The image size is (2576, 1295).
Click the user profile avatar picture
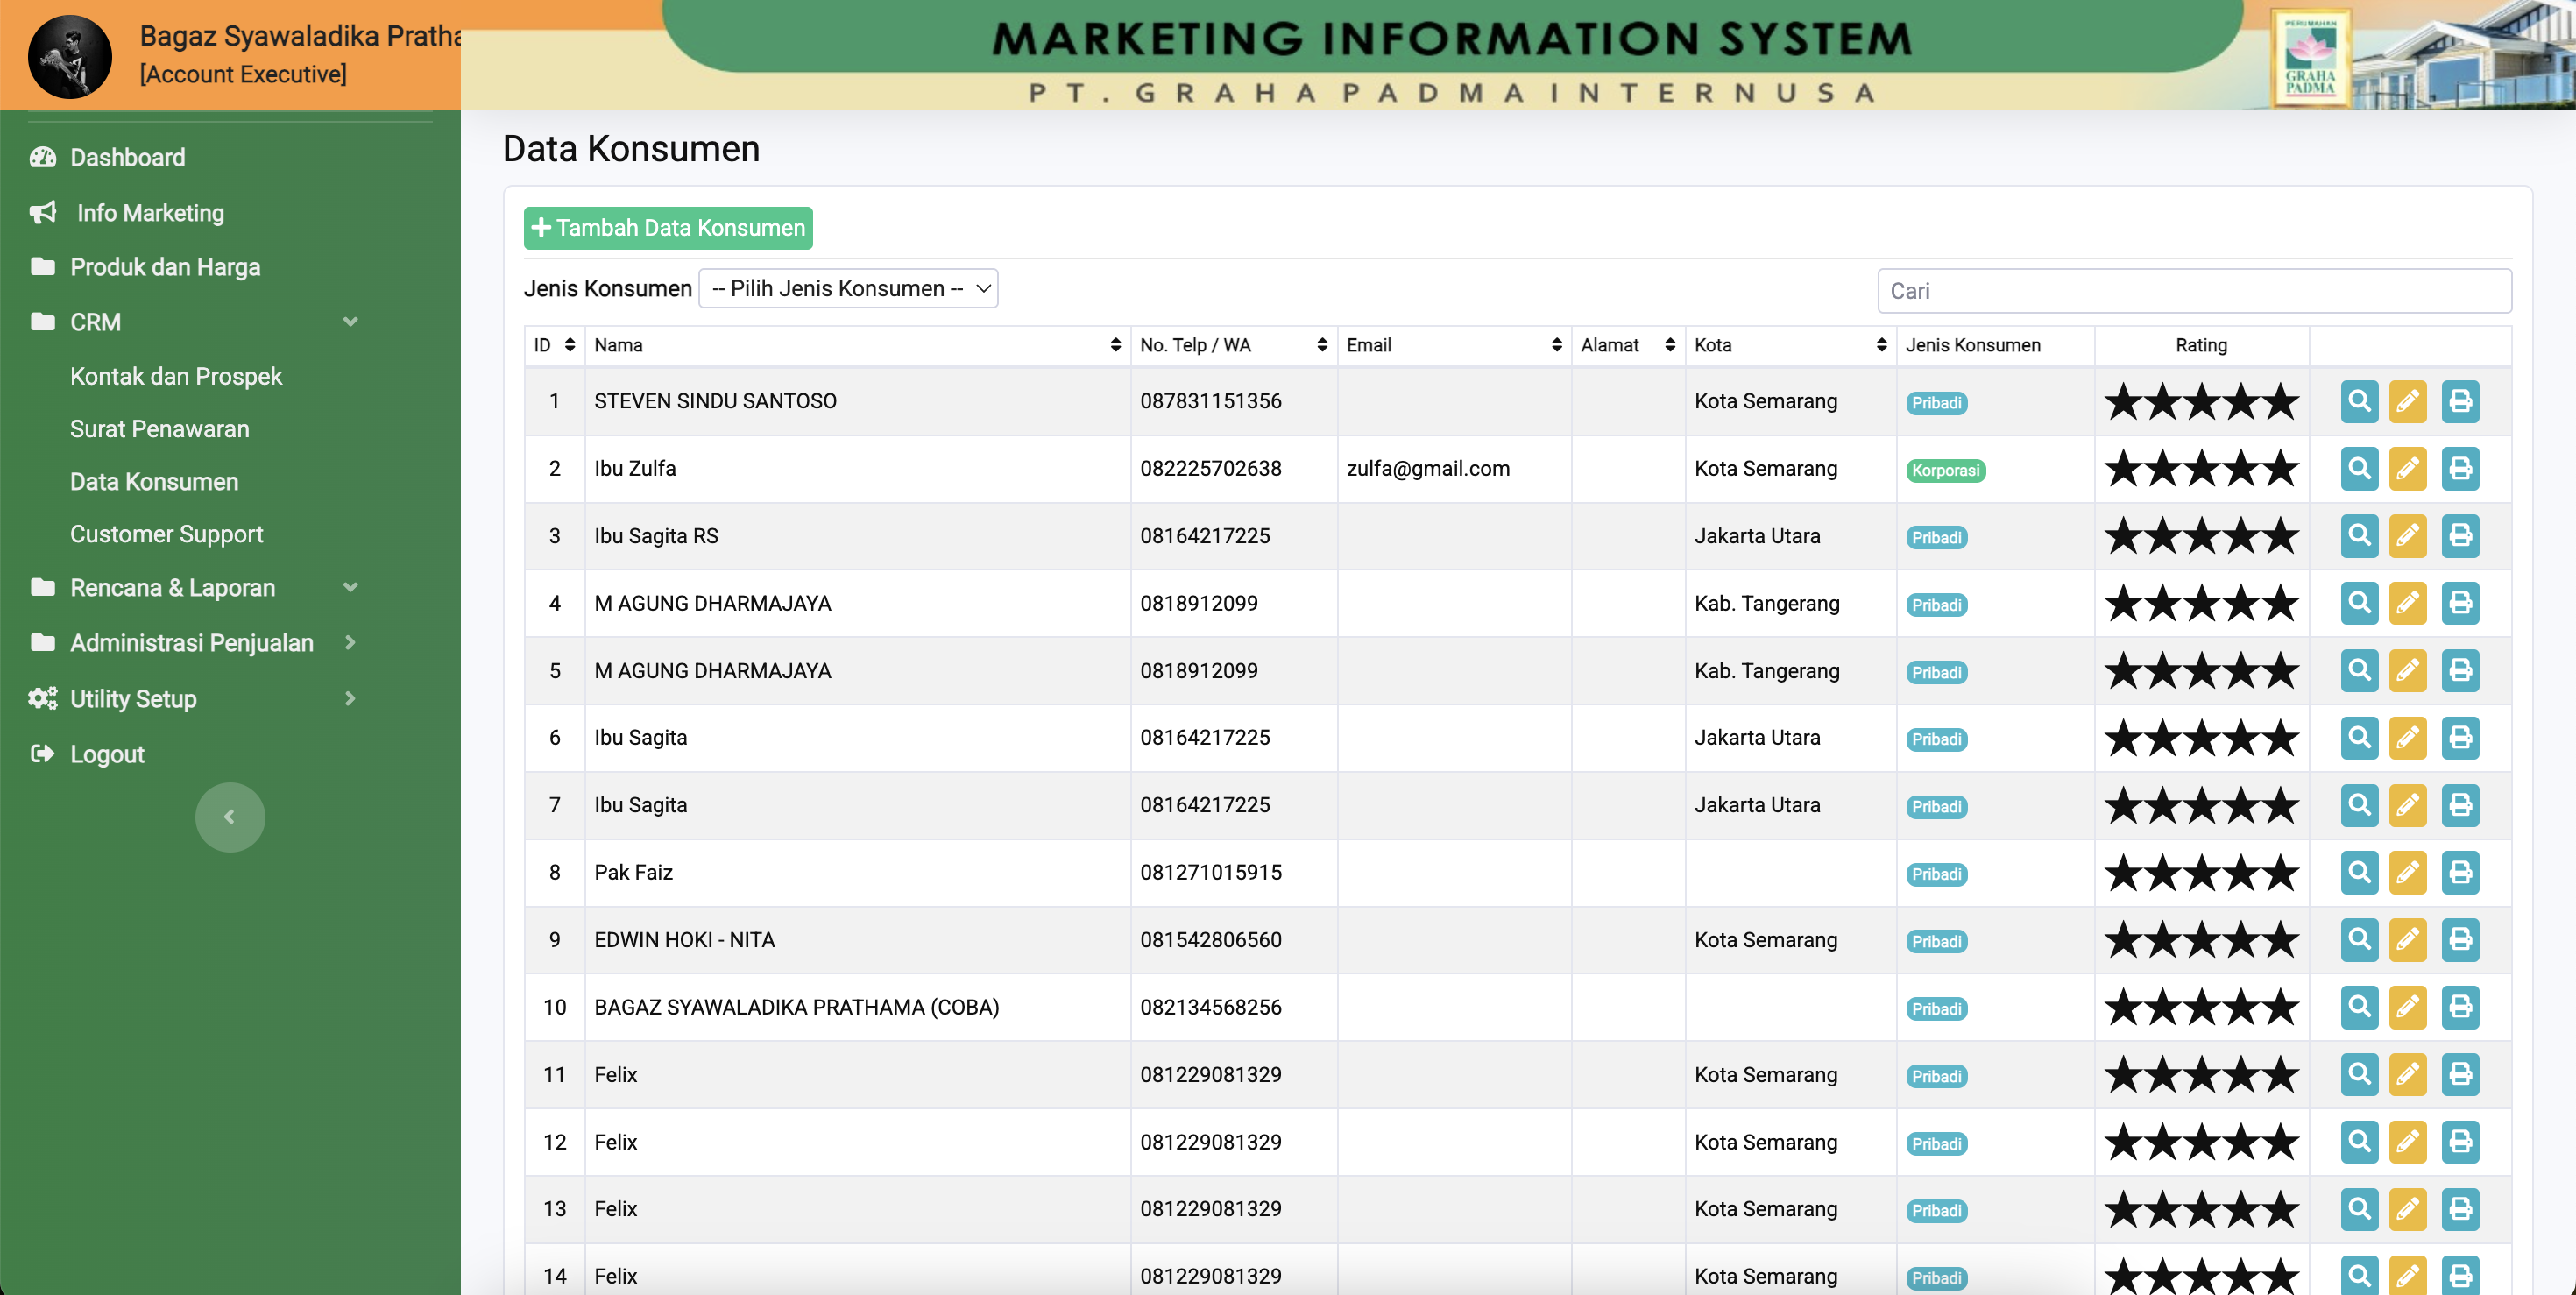pyautogui.click(x=69, y=56)
